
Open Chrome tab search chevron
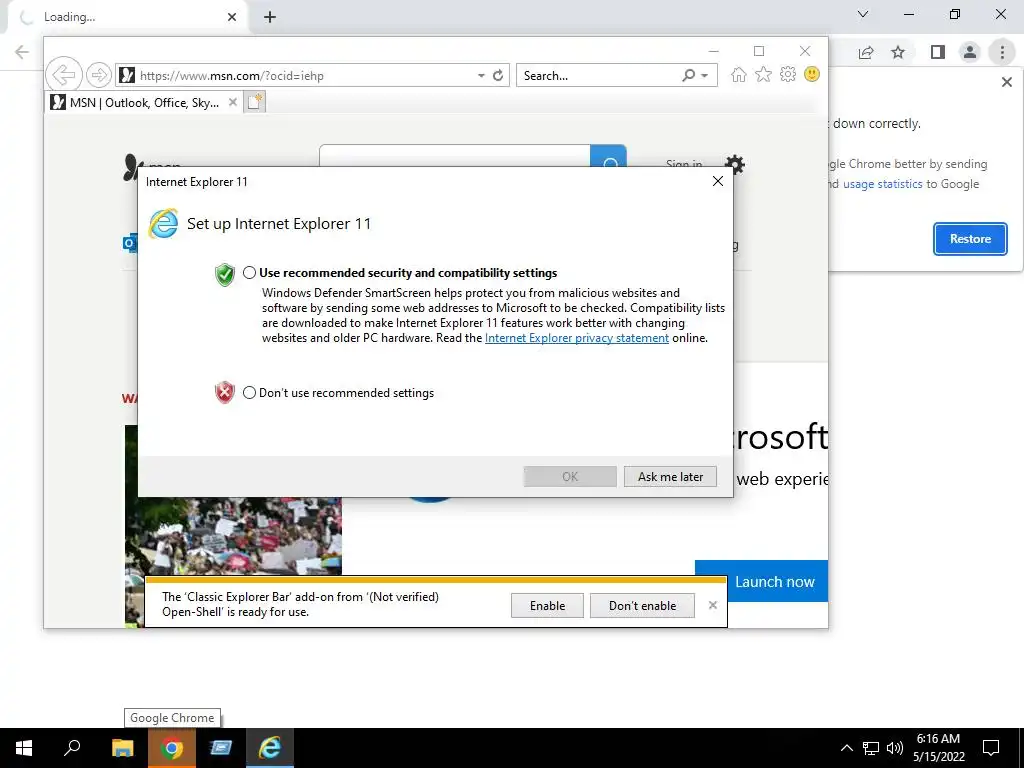point(863,14)
